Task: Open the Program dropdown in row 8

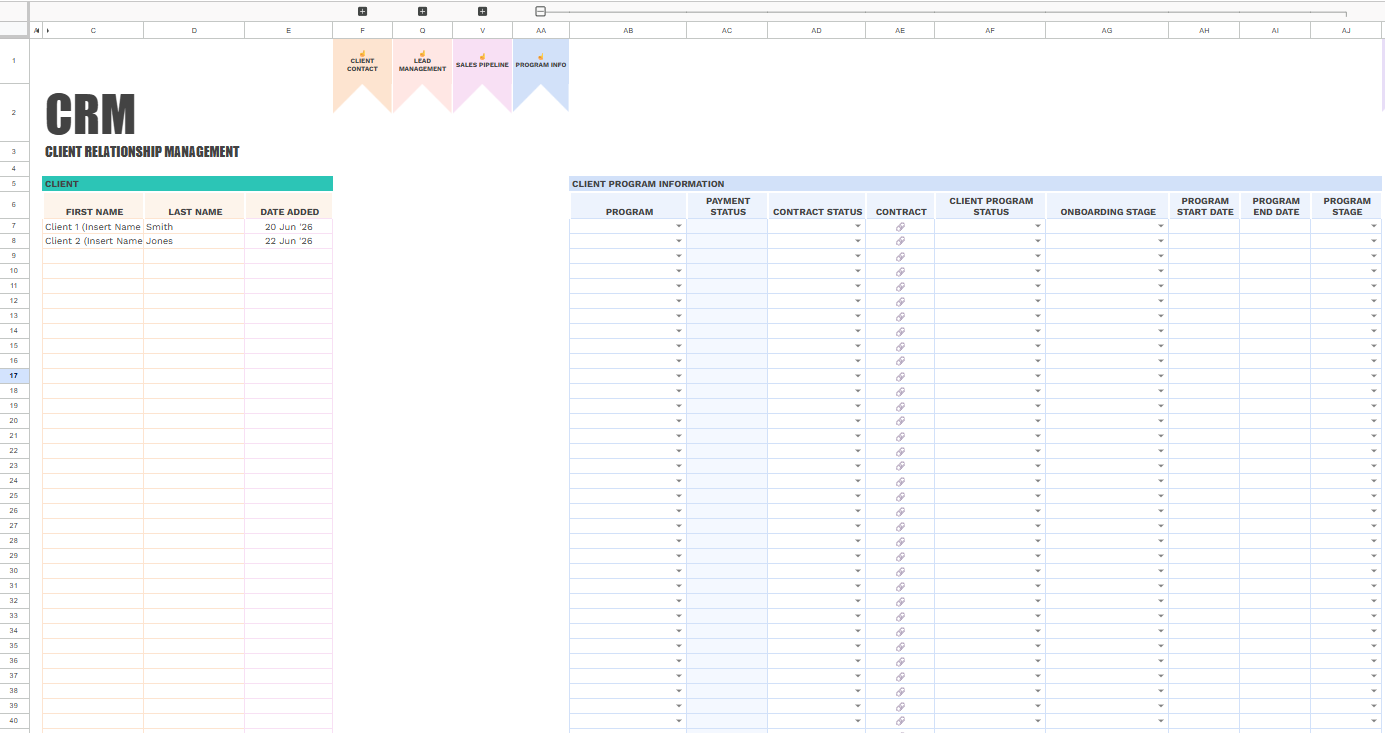Action: click(679, 242)
